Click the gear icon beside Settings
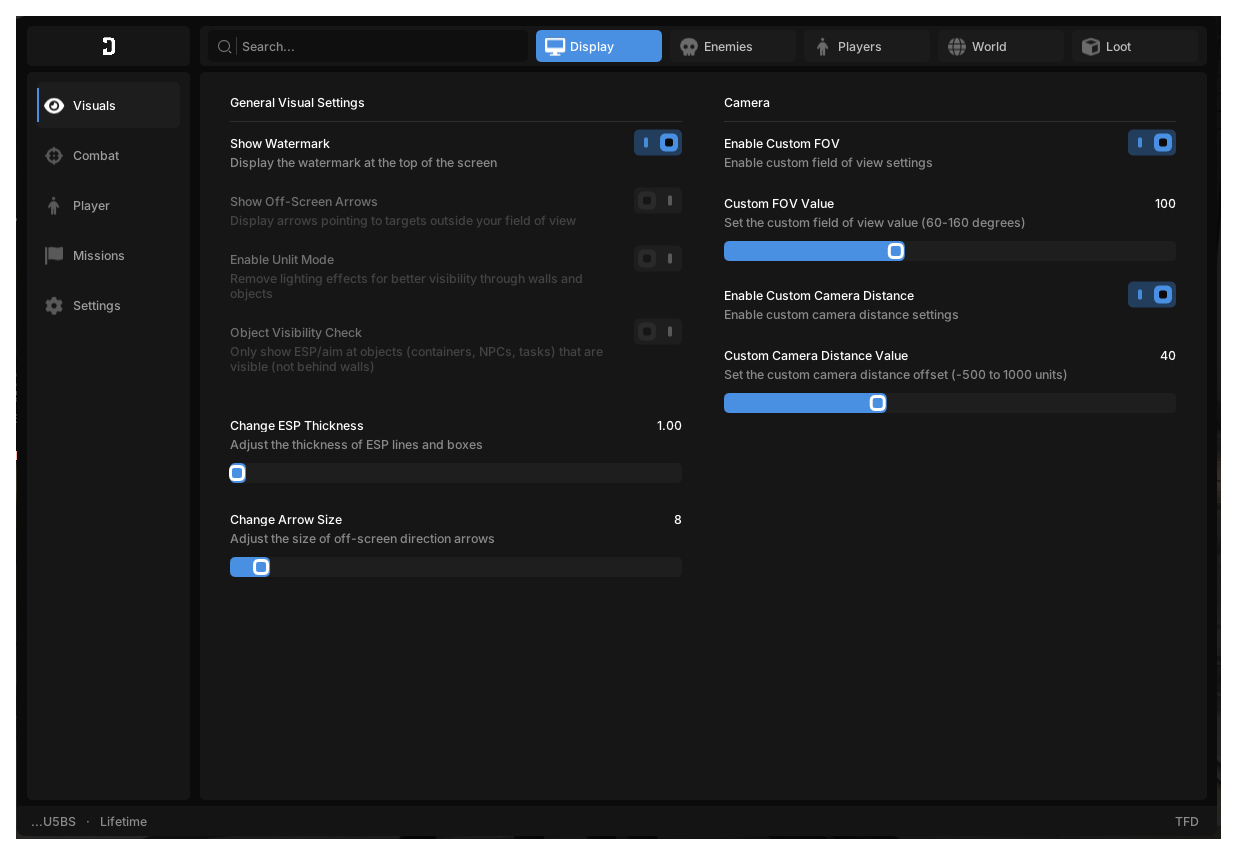This screenshot has width=1238, height=856. [x=54, y=306]
